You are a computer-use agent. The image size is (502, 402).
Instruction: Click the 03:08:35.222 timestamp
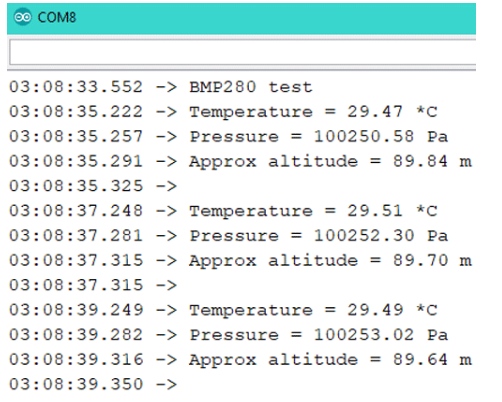click(x=76, y=112)
